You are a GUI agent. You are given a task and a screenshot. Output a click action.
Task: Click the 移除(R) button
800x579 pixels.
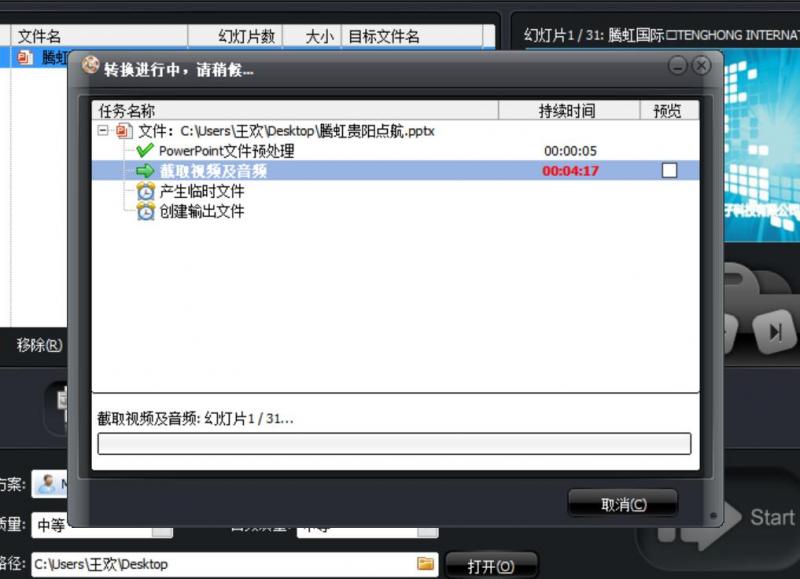pyautogui.click(x=39, y=346)
